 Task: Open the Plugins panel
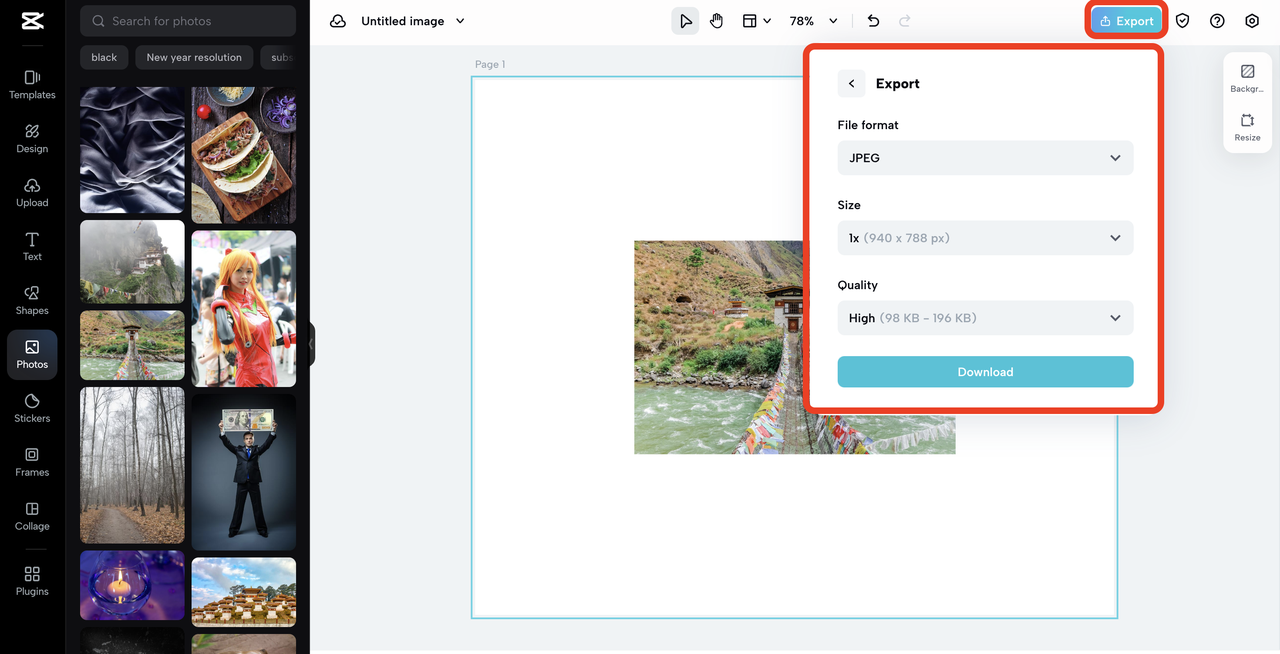[x=32, y=581]
